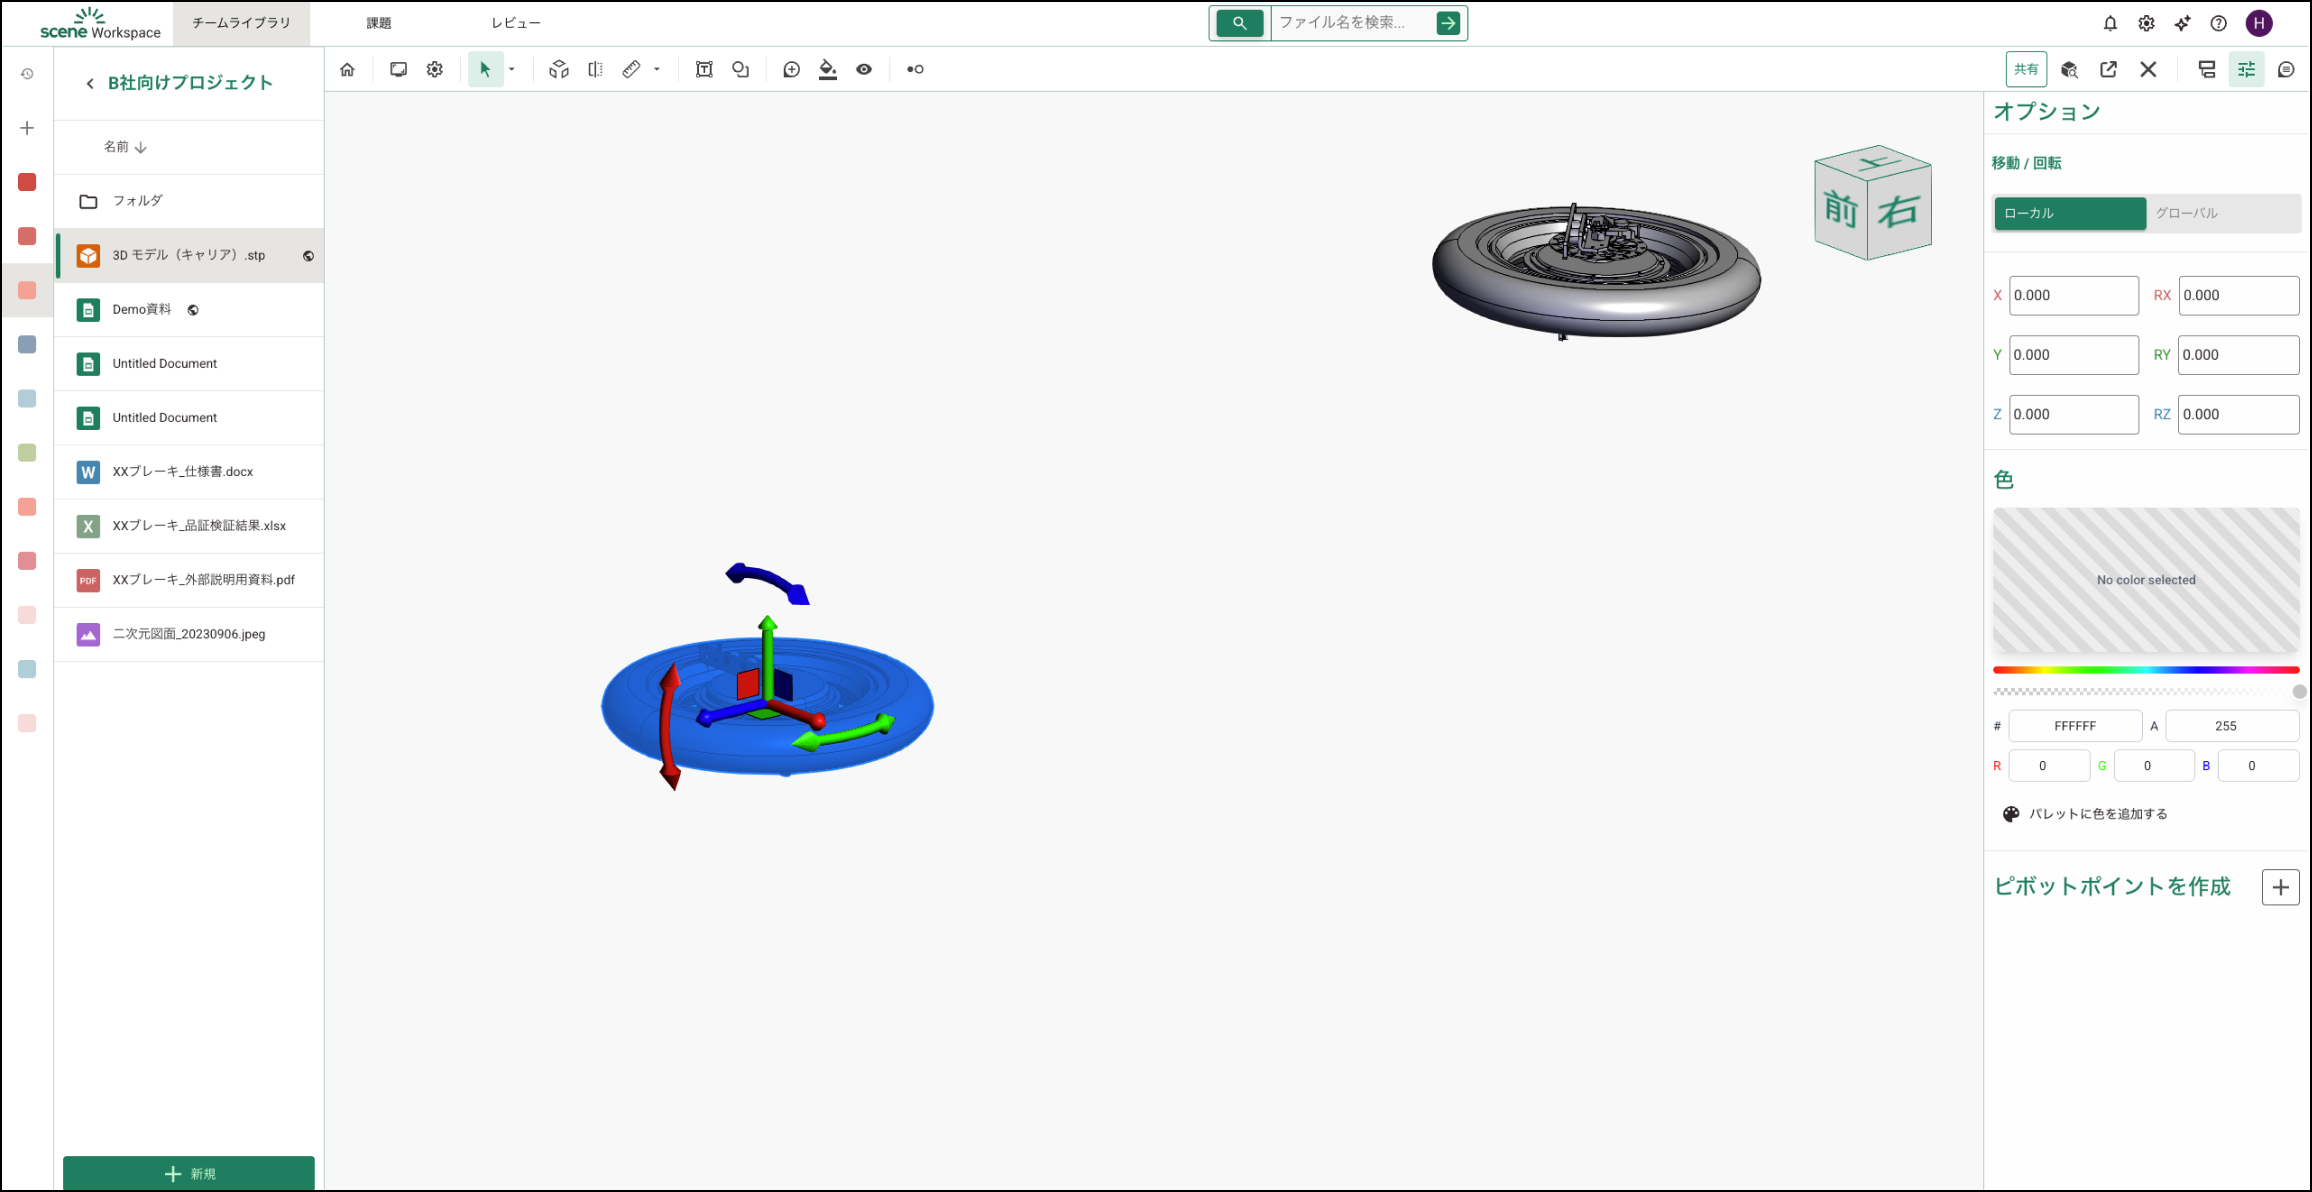Screen dimensions: 2312x1192
Task: Click the rainbow hue color slider
Action: pyautogui.click(x=2145, y=670)
